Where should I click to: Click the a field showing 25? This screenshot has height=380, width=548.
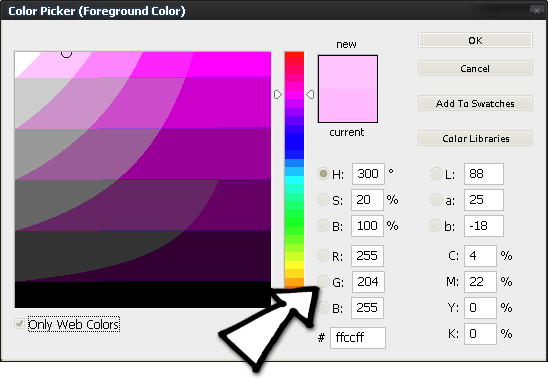(484, 200)
